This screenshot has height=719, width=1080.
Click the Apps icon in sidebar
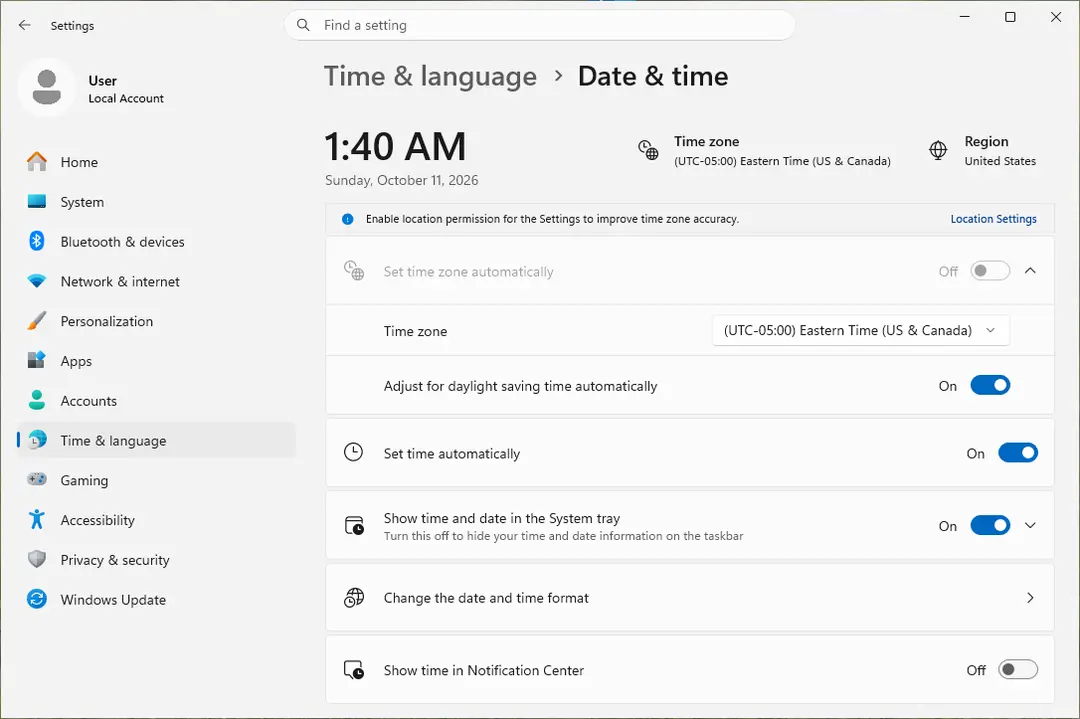37,360
